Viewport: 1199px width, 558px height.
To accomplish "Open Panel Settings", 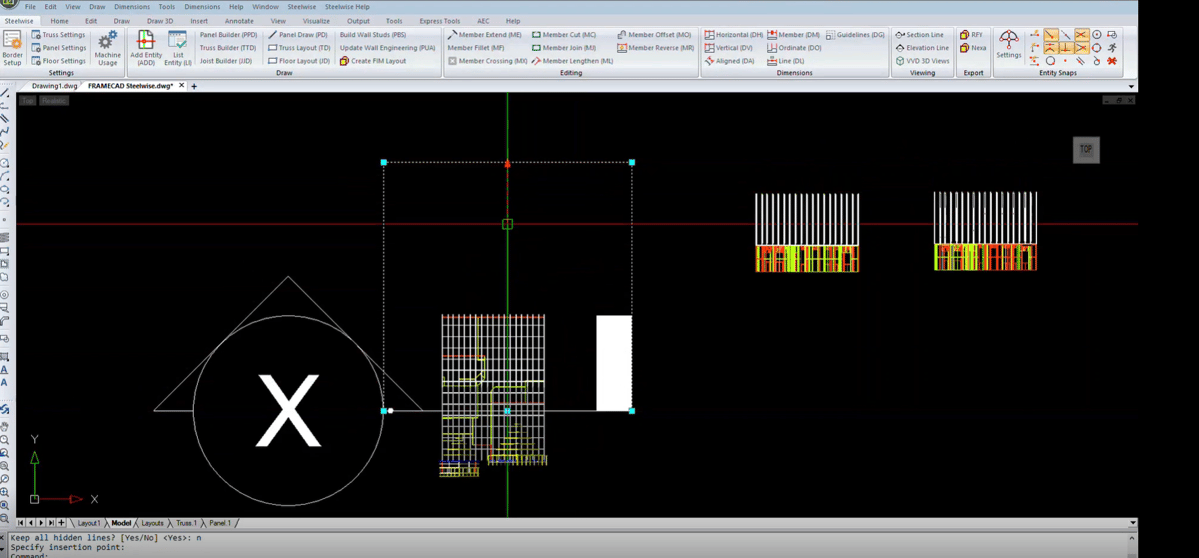I will point(58,47).
